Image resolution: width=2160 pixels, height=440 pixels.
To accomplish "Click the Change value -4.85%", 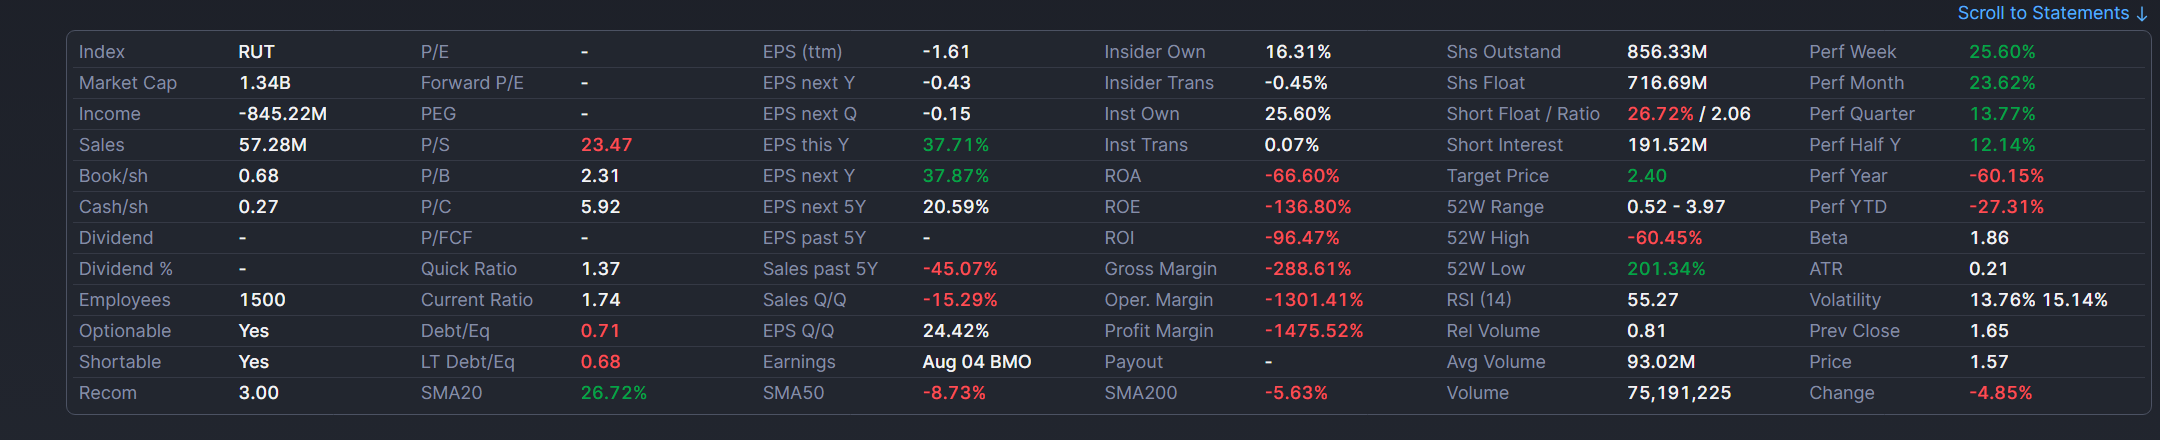I will click(2001, 393).
